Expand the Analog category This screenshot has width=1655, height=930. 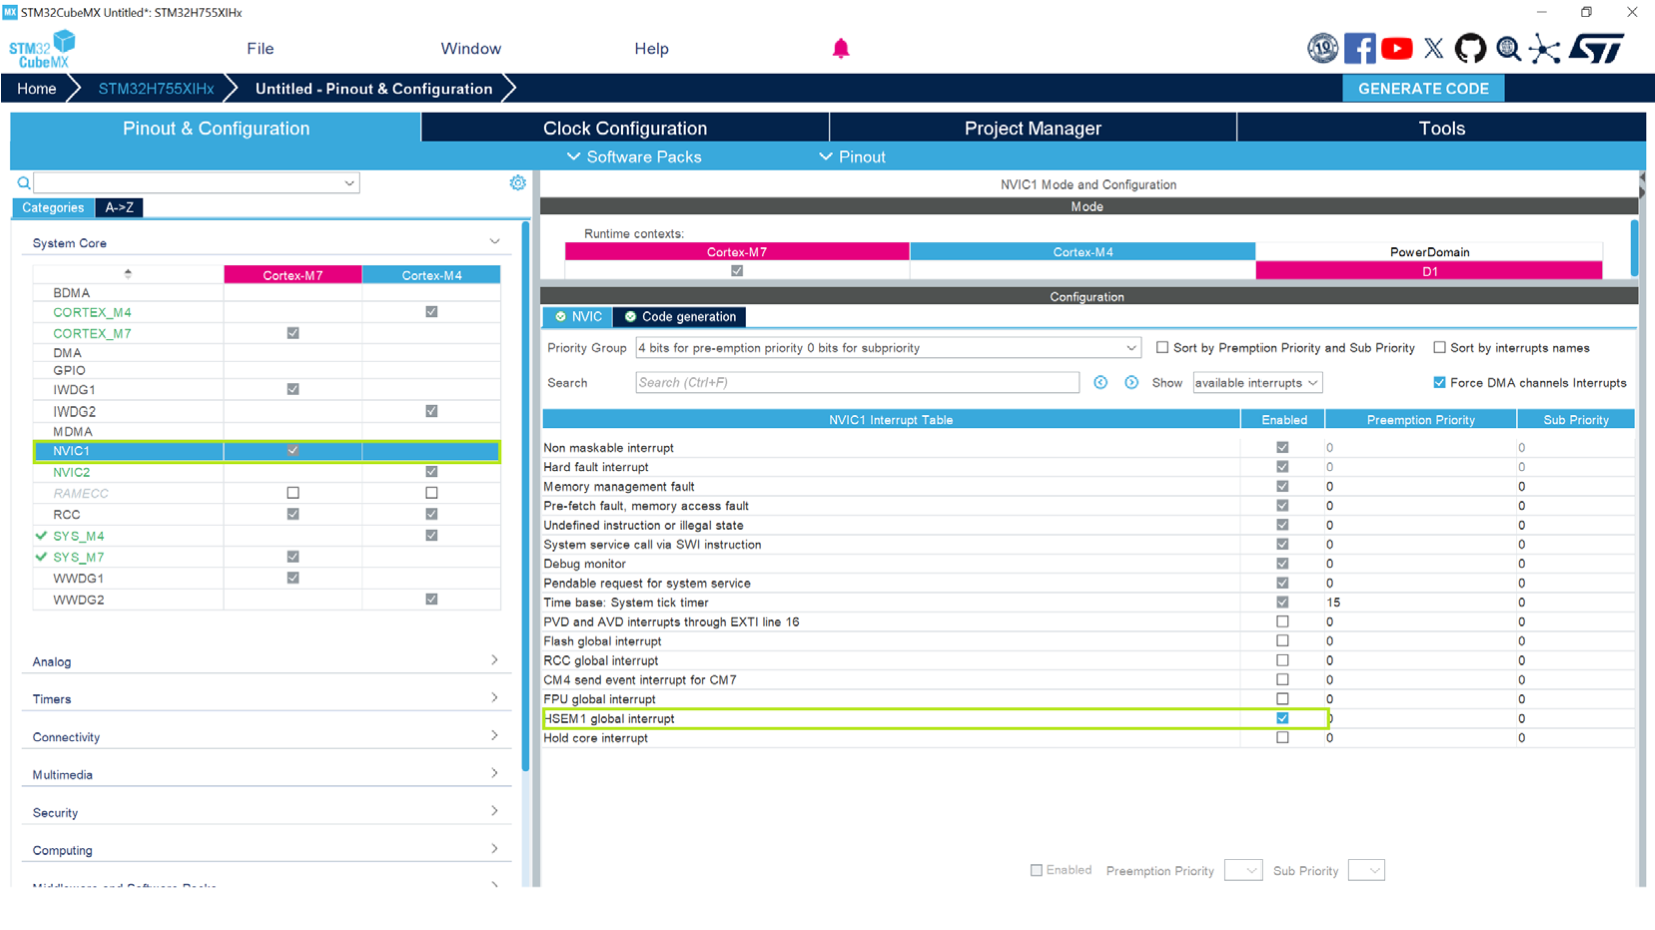(494, 660)
